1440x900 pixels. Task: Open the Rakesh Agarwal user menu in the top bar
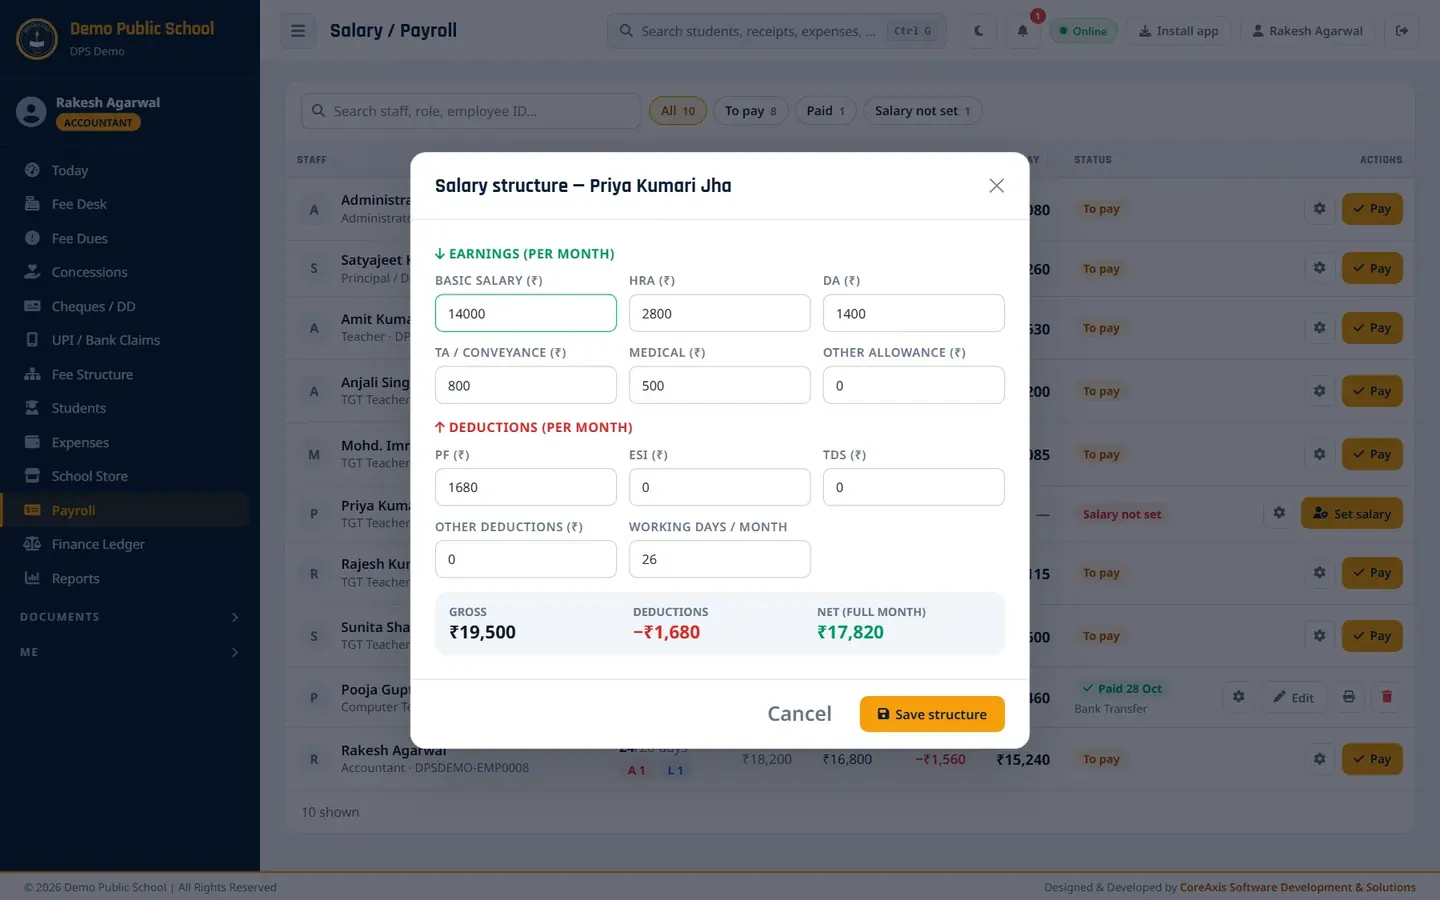coord(1307,31)
